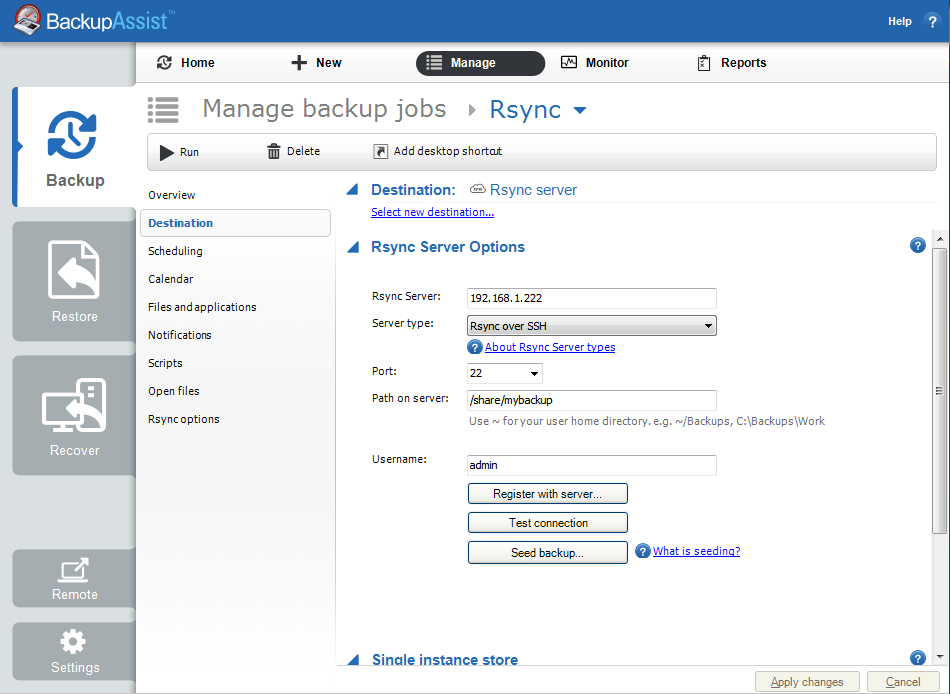This screenshot has height=694, width=950.
Task: Click help icon for Single instance store
Action: coord(917,658)
